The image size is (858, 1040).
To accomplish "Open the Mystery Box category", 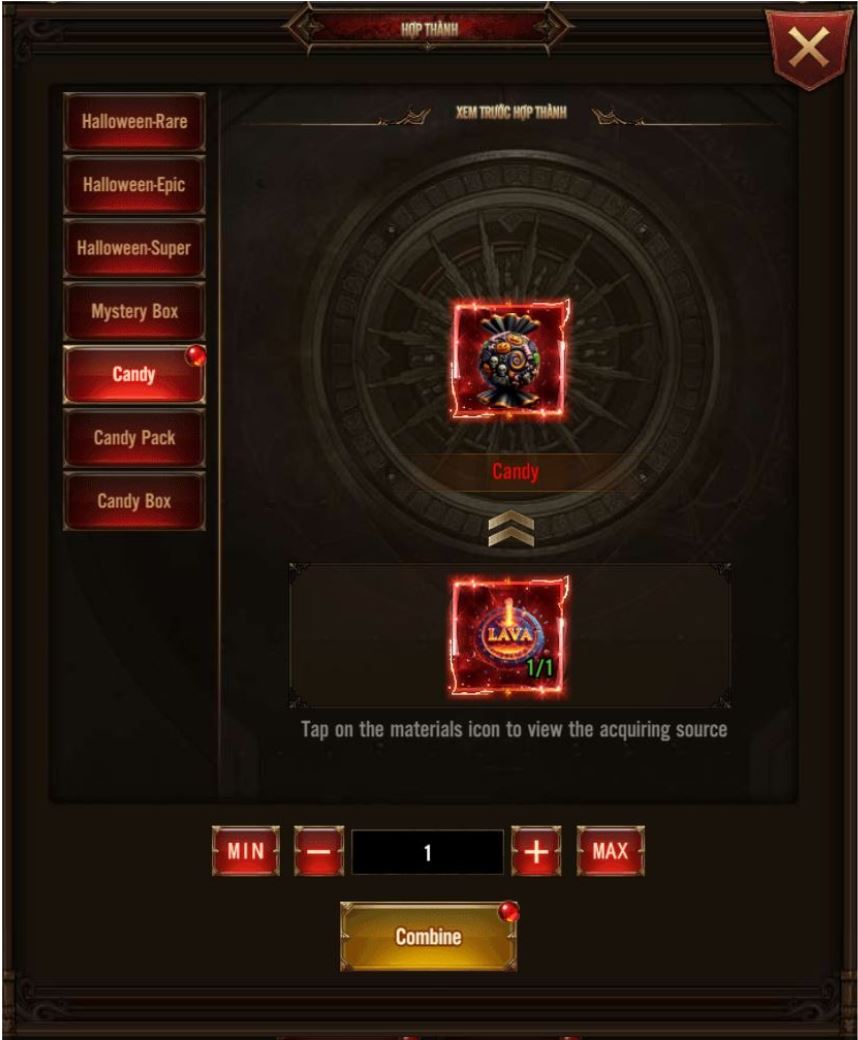I will tap(135, 311).
